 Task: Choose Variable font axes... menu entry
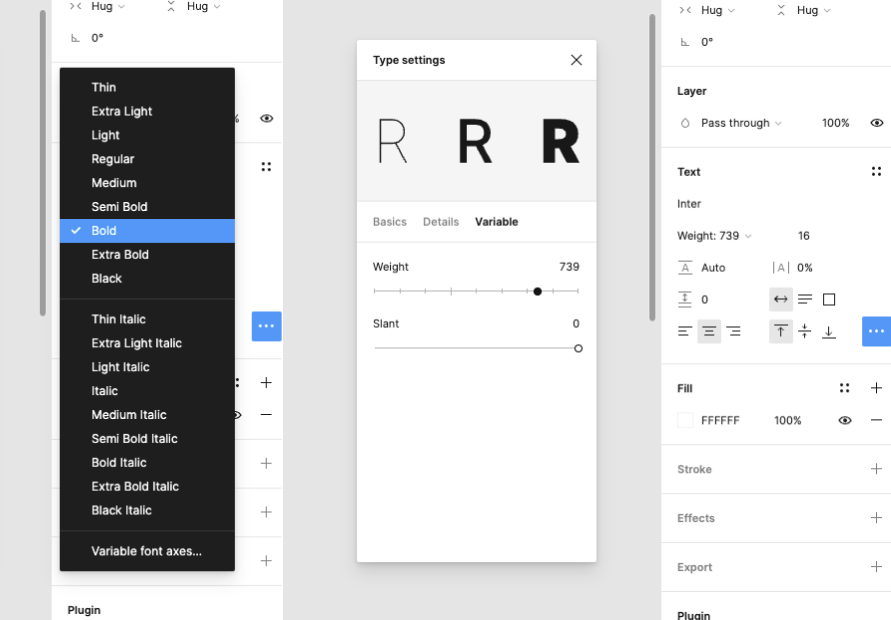tap(146, 551)
